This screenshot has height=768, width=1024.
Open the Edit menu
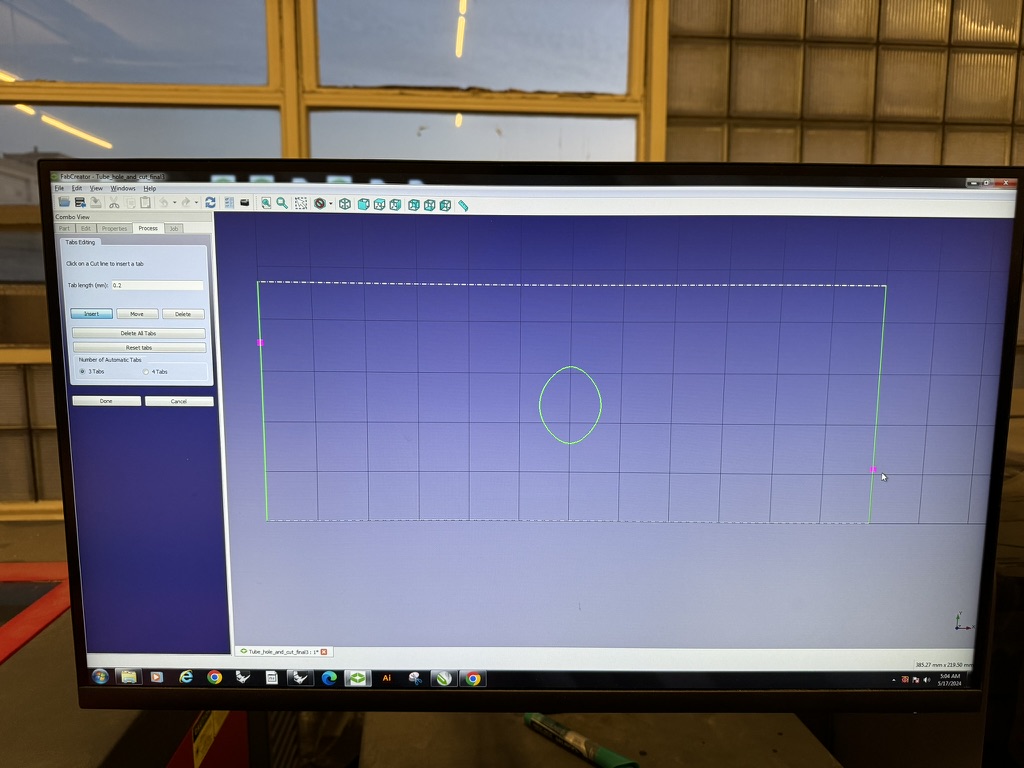click(x=77, y=188)
